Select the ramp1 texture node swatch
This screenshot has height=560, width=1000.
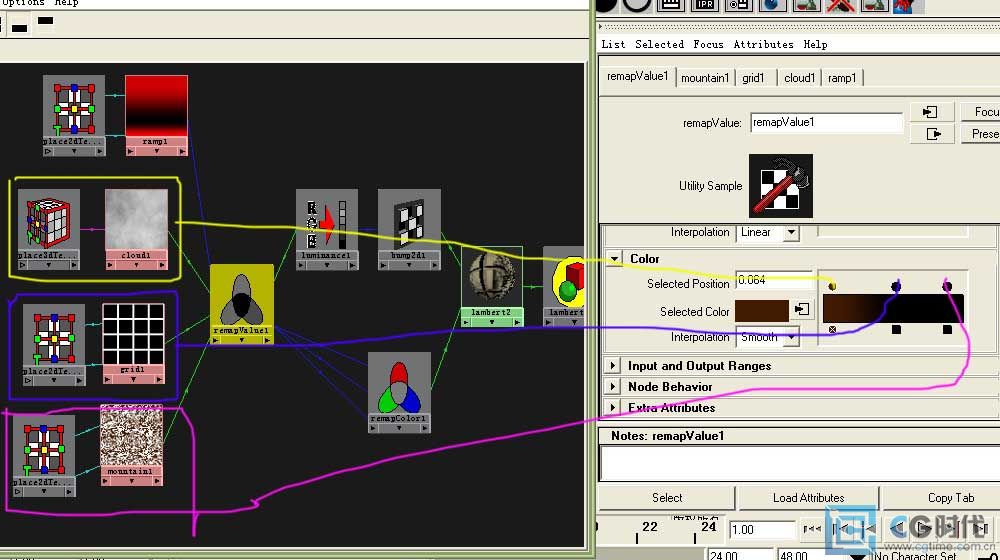coord(156,106)
